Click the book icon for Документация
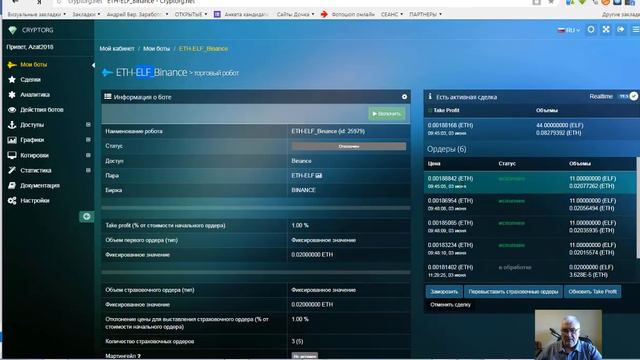640x360 pixels. pyautogui.click(x=12, y=185)
